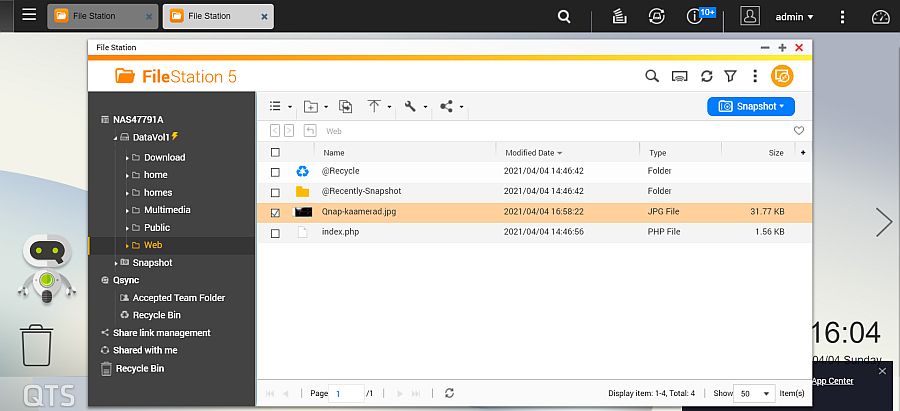Add Web folder to favorites heart icon
This screenshot has width=900, height=411.
(799, 131)
